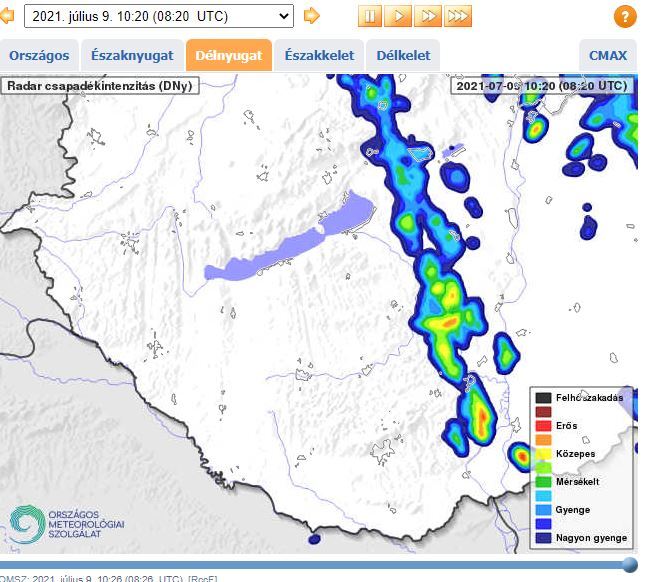This screenshot has height=582, width=645.
Task: Click the red Erős legend swatch
Action: tap(543, 426)
